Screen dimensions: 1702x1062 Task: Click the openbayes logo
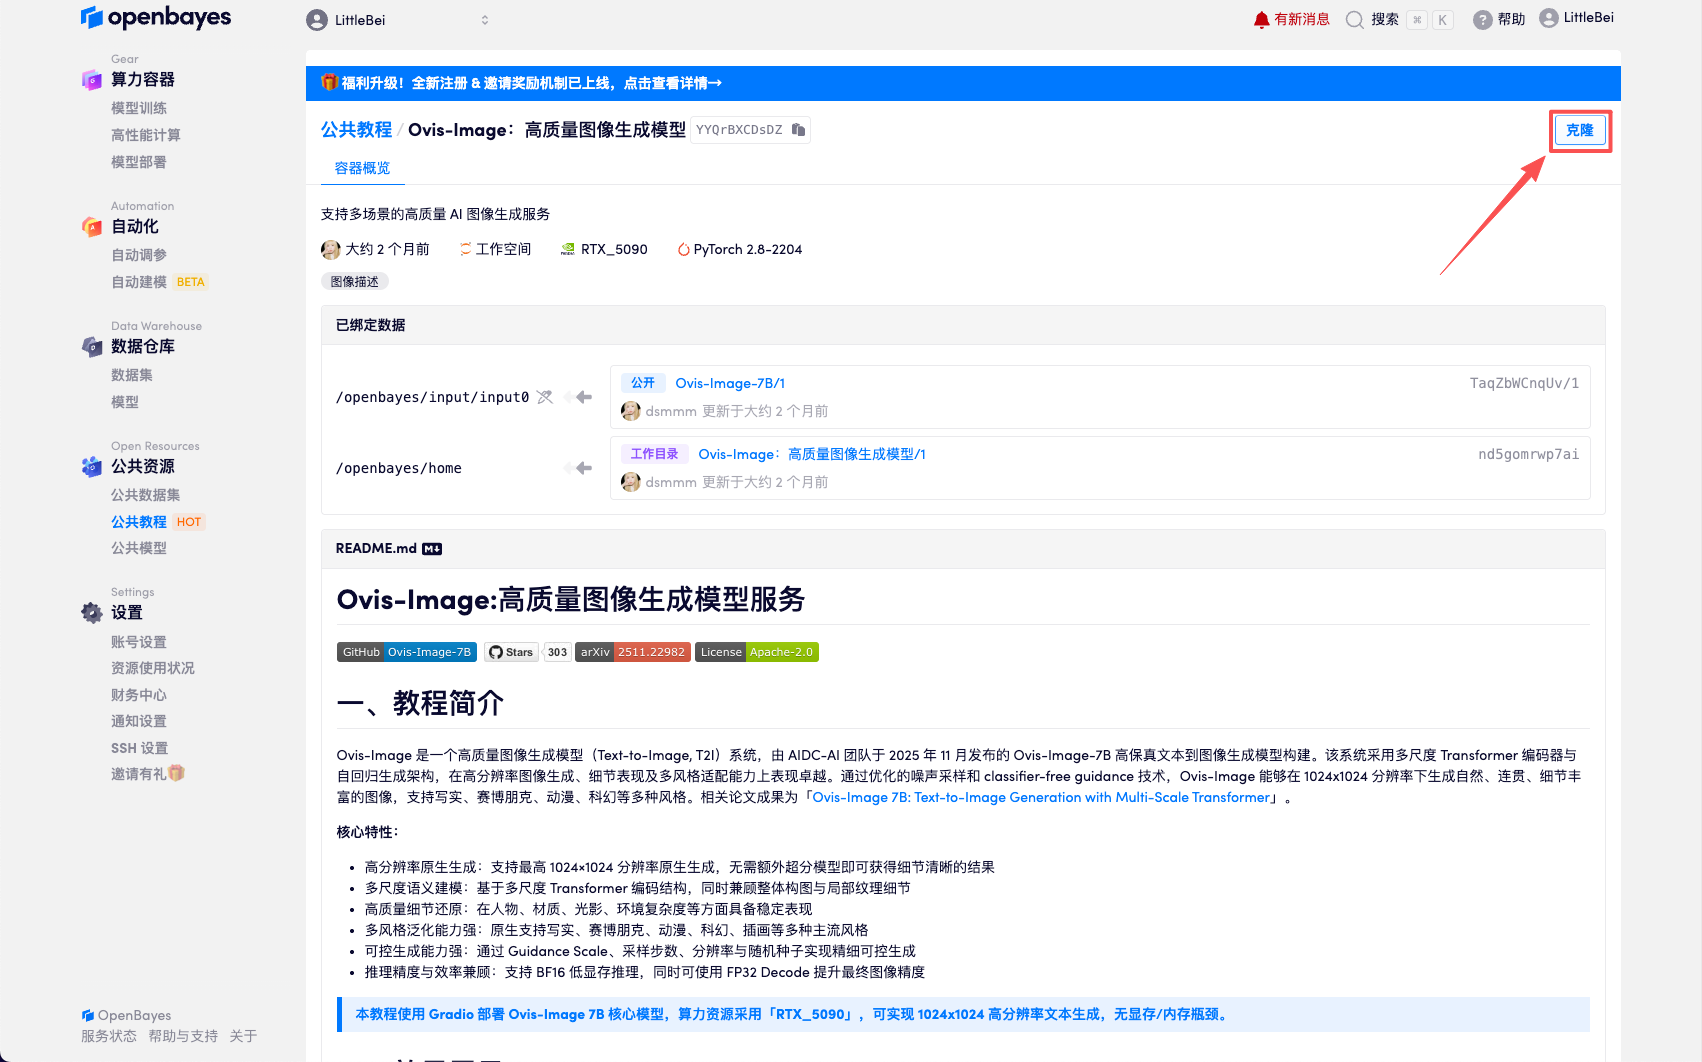(x=156, y=17)
